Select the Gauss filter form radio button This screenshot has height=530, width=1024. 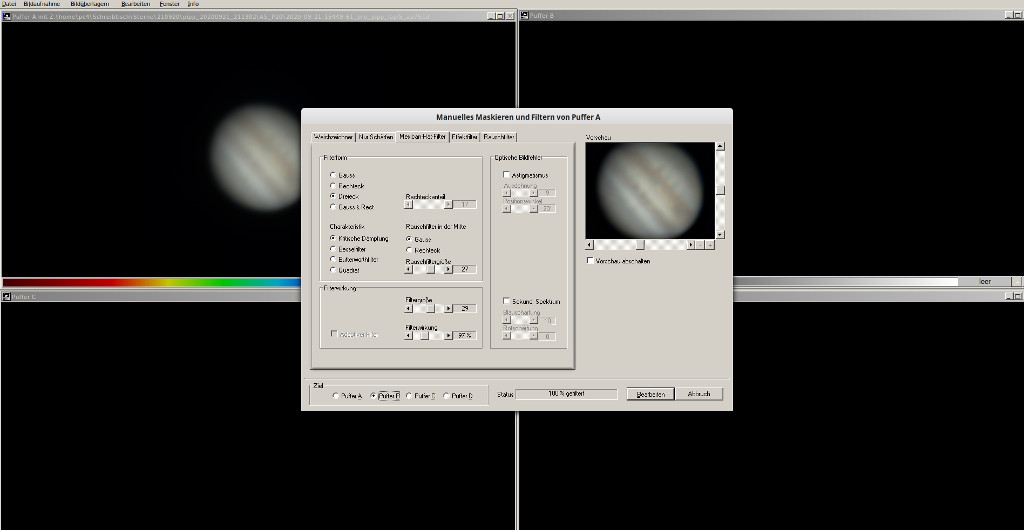tap(333, 175)
